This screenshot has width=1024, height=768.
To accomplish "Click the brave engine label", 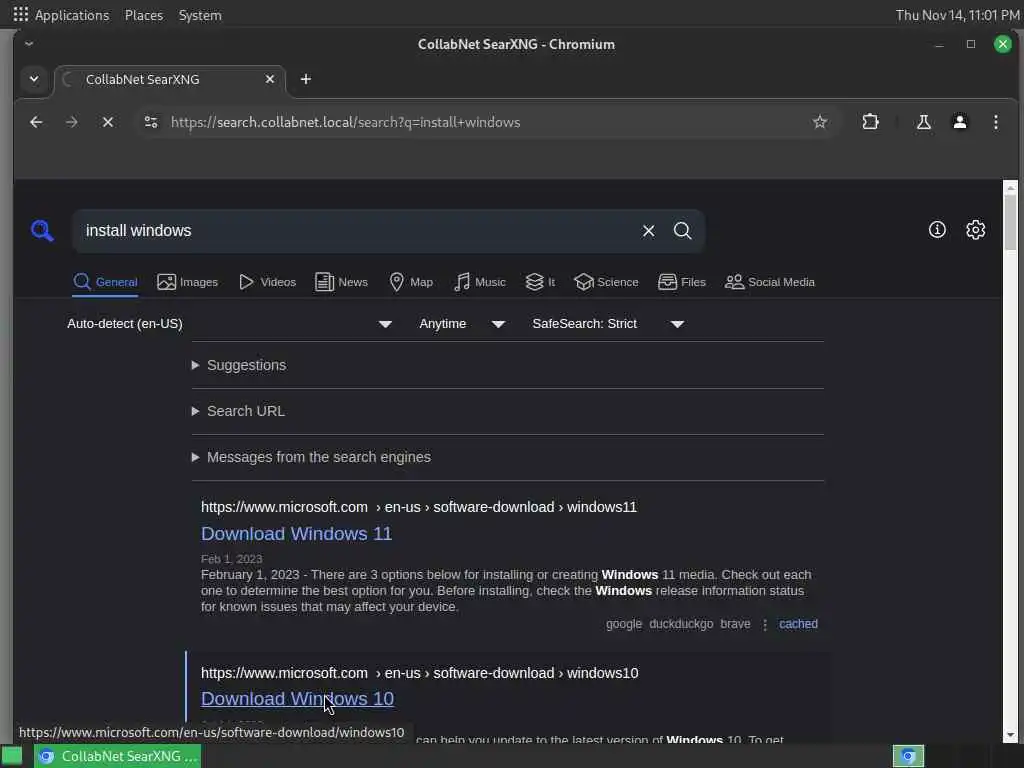I will 735,624.
